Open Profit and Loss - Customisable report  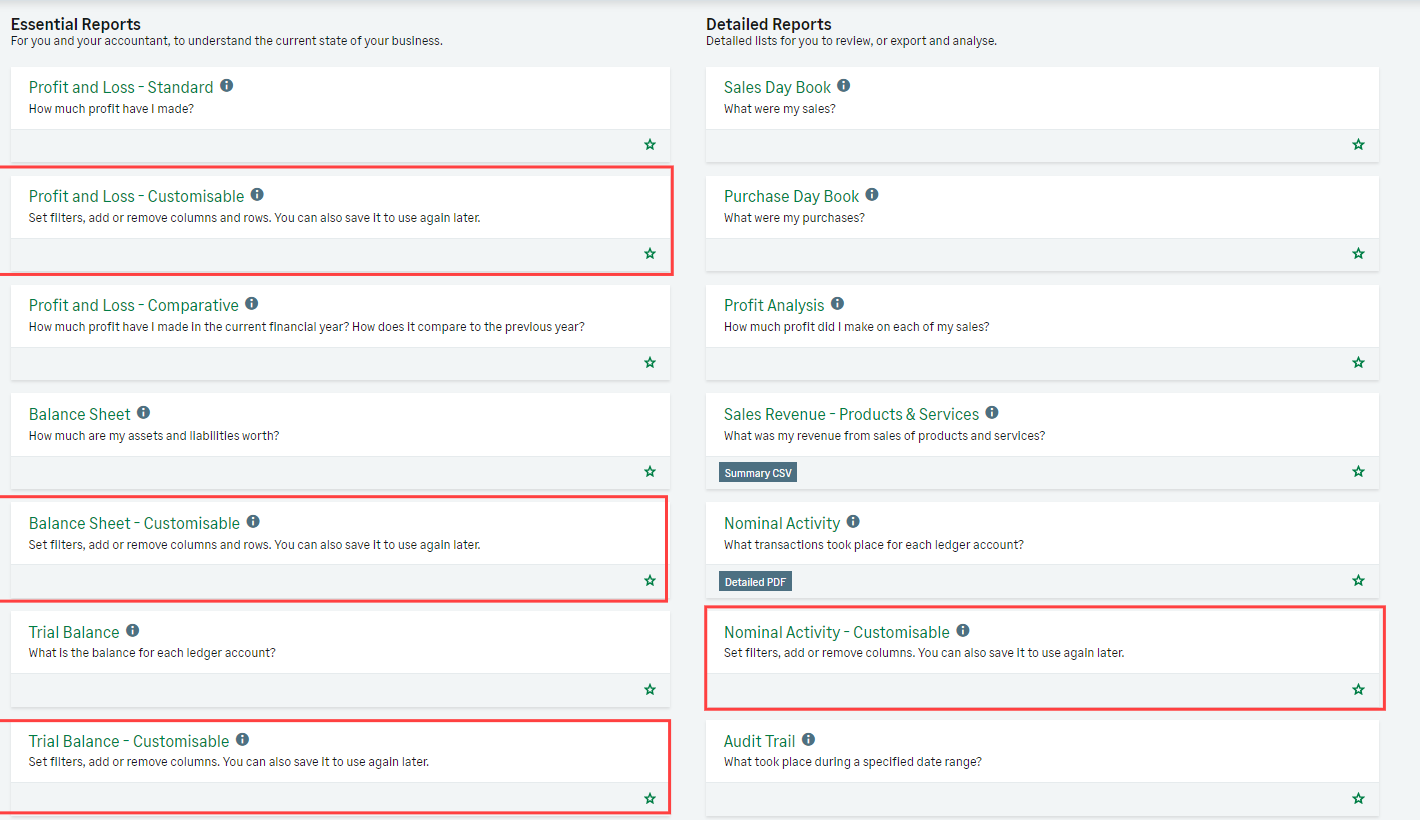[137, 196]
